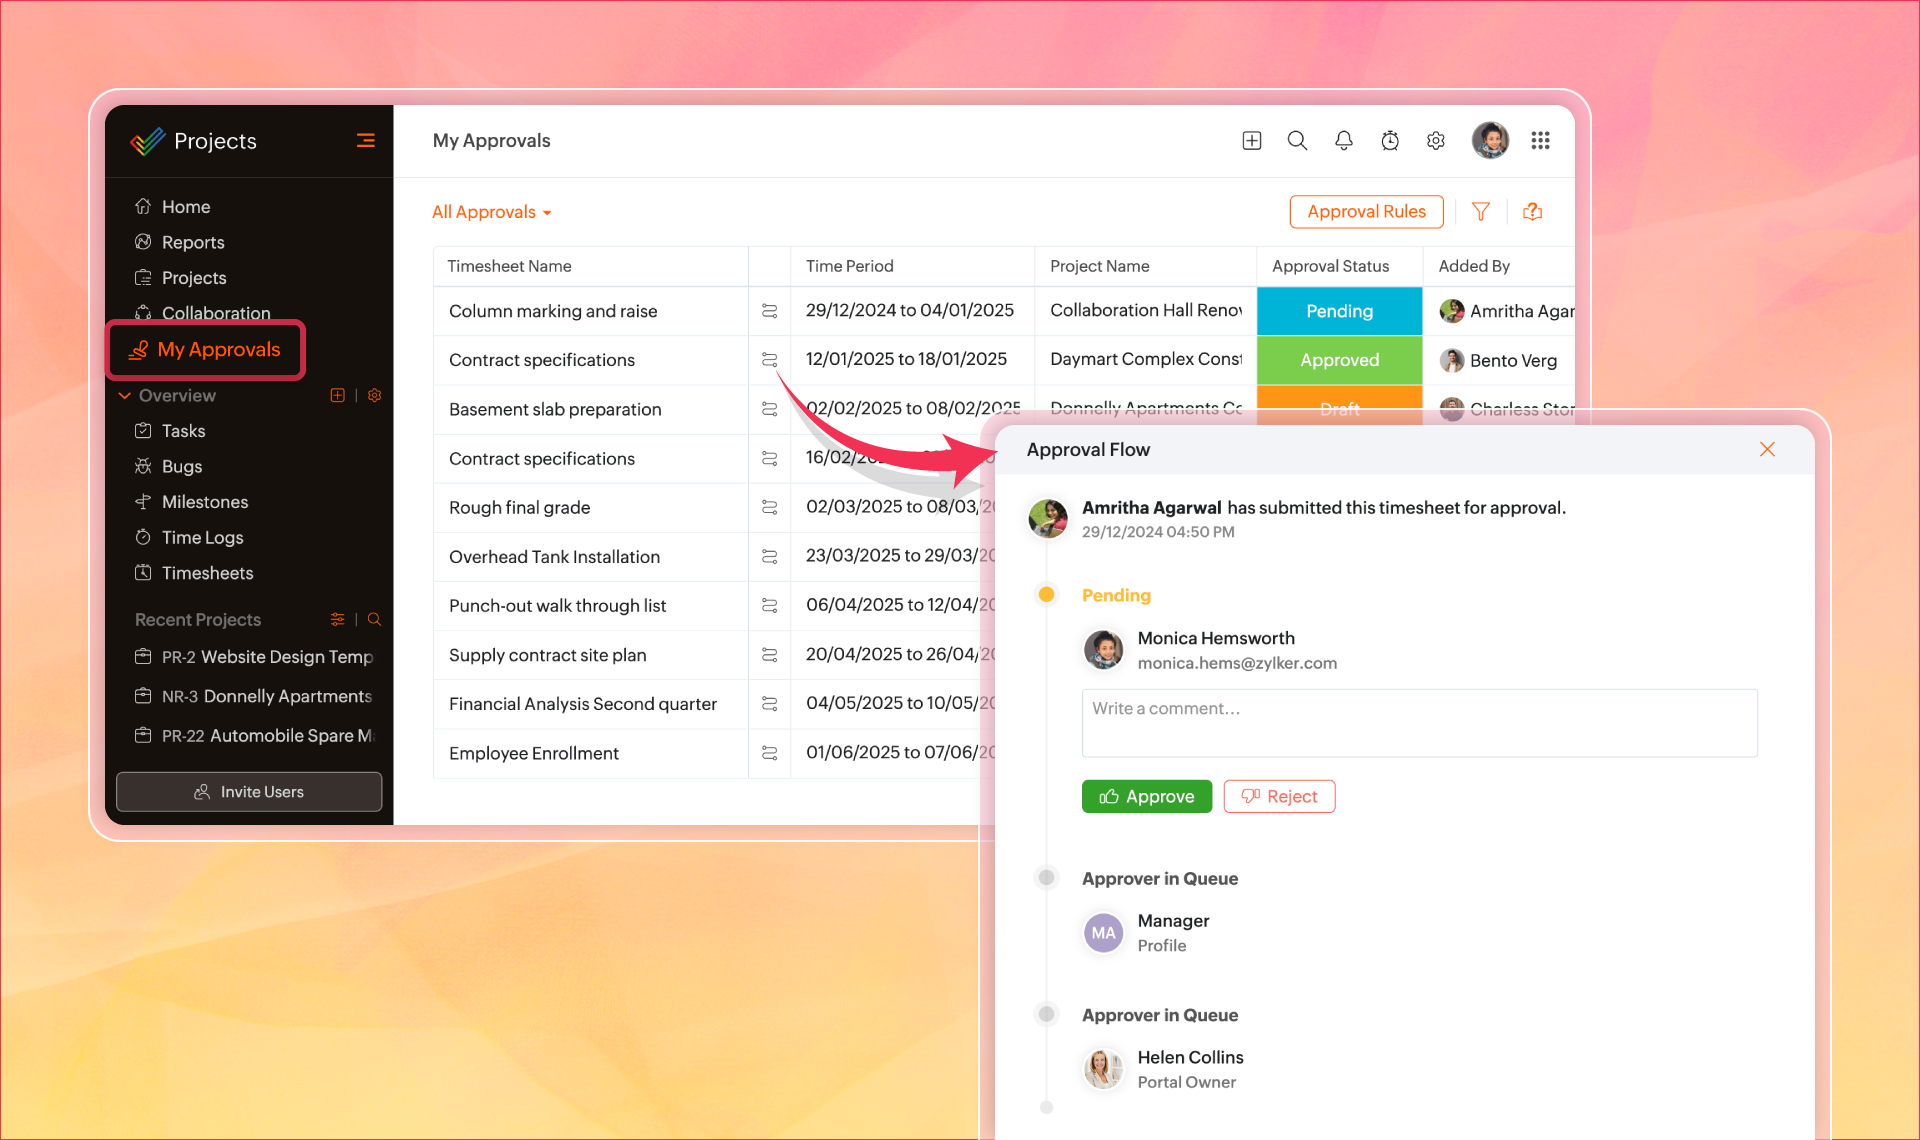Viewport: 1920px width, 1140px height.
Task: Go to Milestones in sidebar
Action: pos(205,502)
